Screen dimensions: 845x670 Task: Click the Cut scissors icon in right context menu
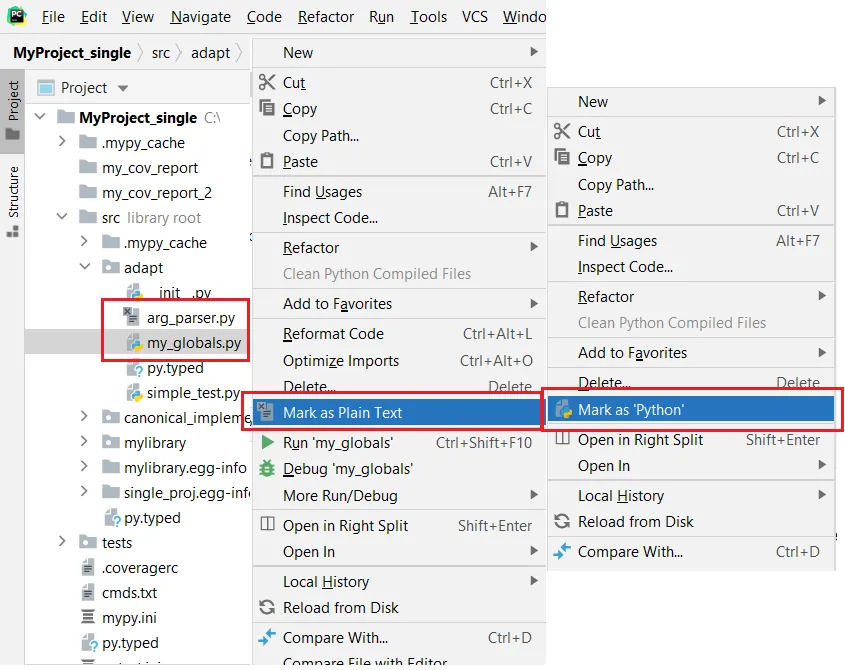click(x=562, y=131)
